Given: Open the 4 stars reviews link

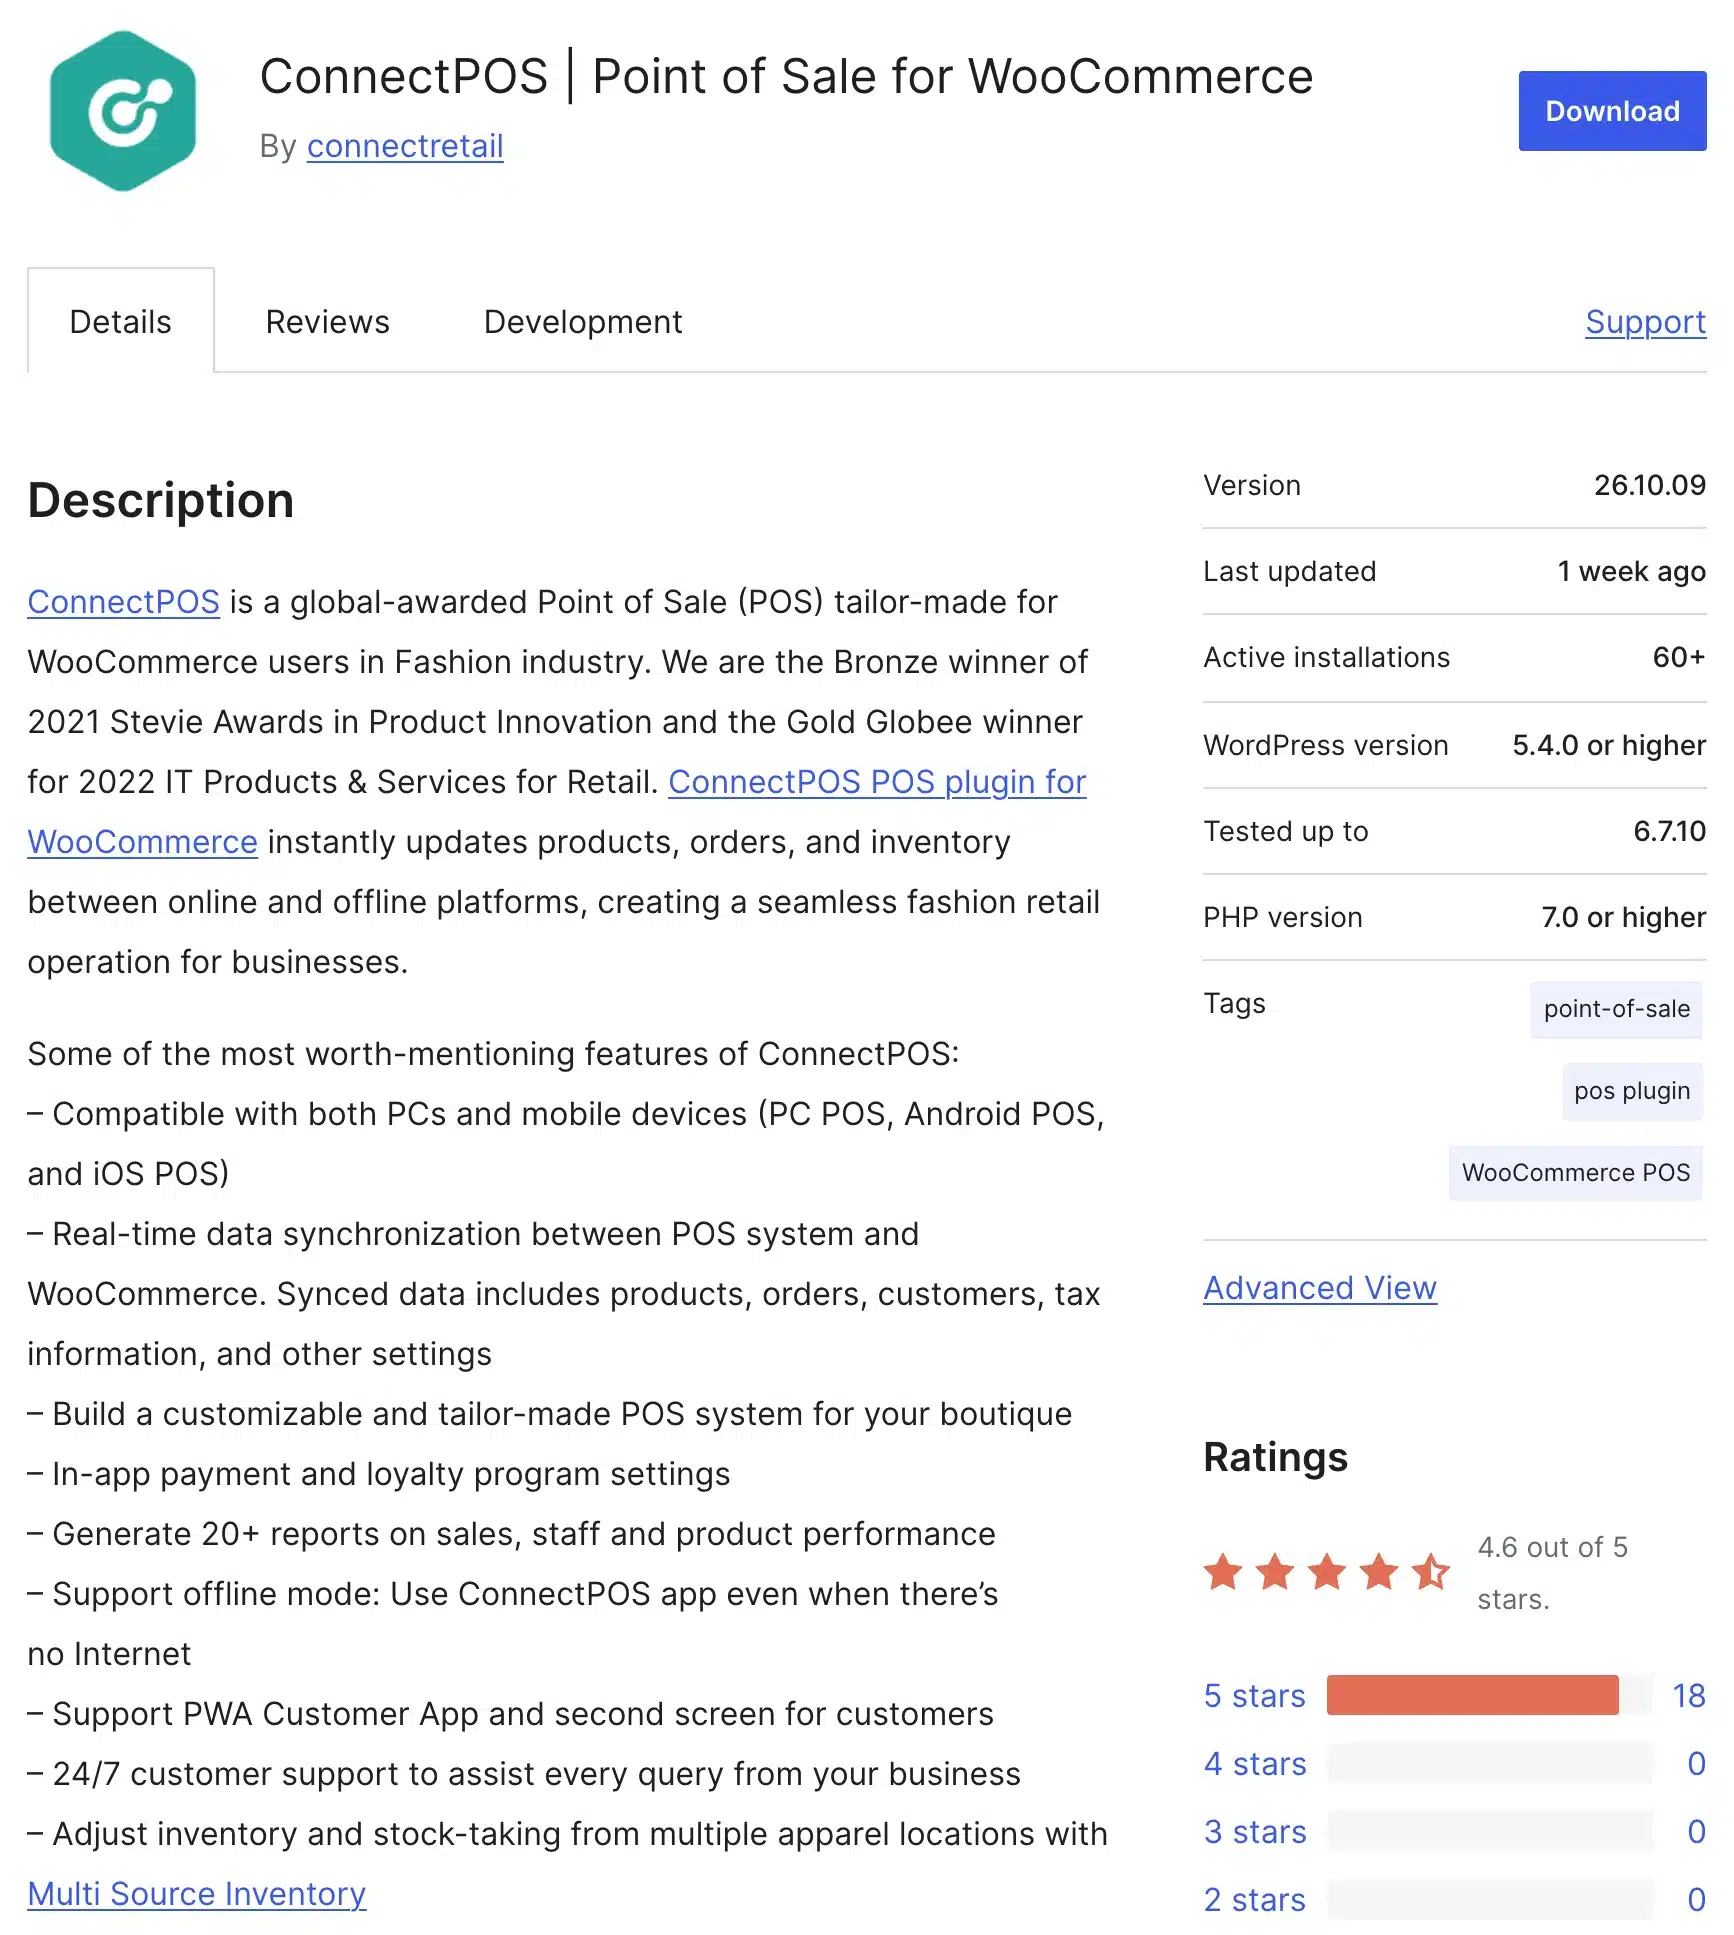Looking at the screenshot, I should click(1255, 1763).
